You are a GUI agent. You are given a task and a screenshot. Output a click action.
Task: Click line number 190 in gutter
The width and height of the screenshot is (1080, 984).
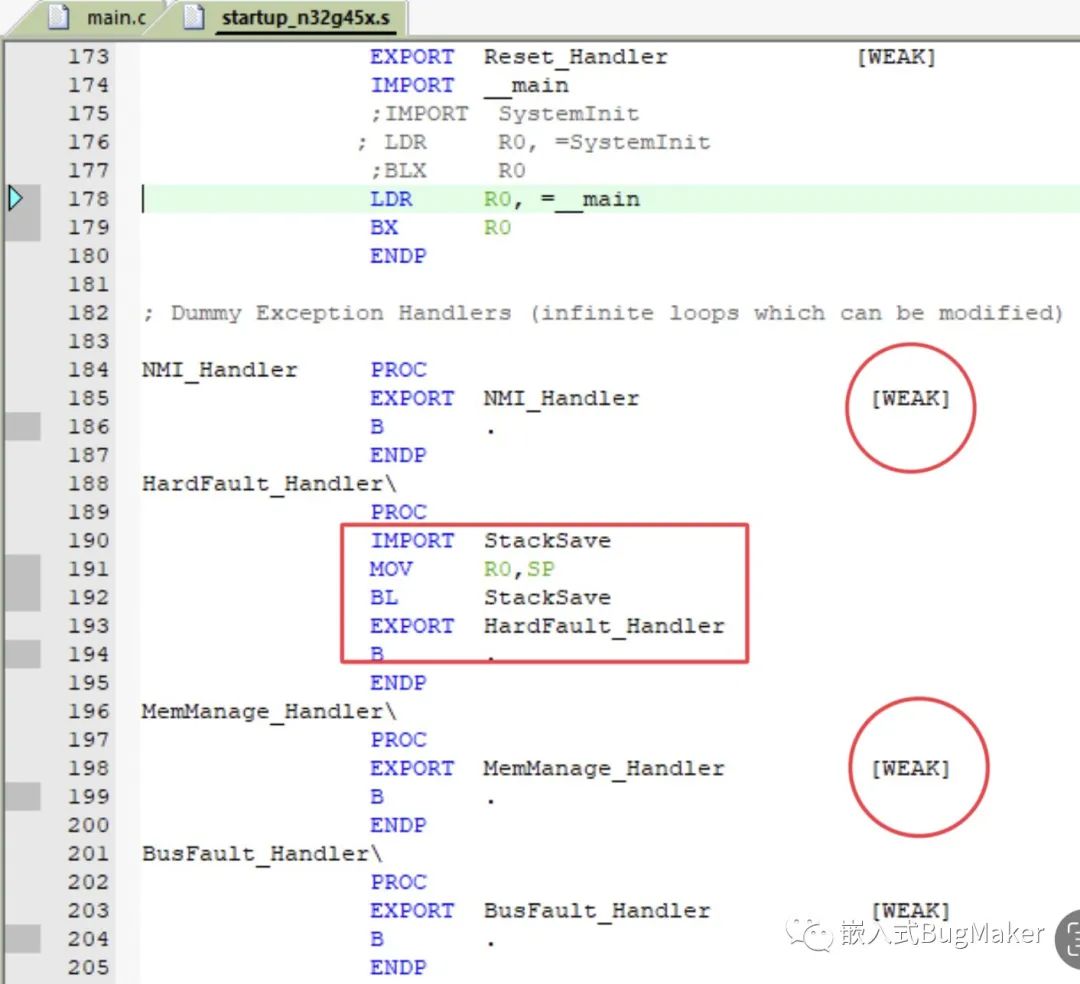click(88, 541)
